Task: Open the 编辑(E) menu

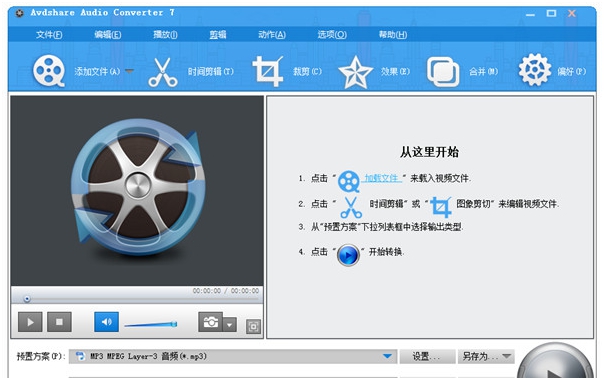Action: tap(108, 35)
